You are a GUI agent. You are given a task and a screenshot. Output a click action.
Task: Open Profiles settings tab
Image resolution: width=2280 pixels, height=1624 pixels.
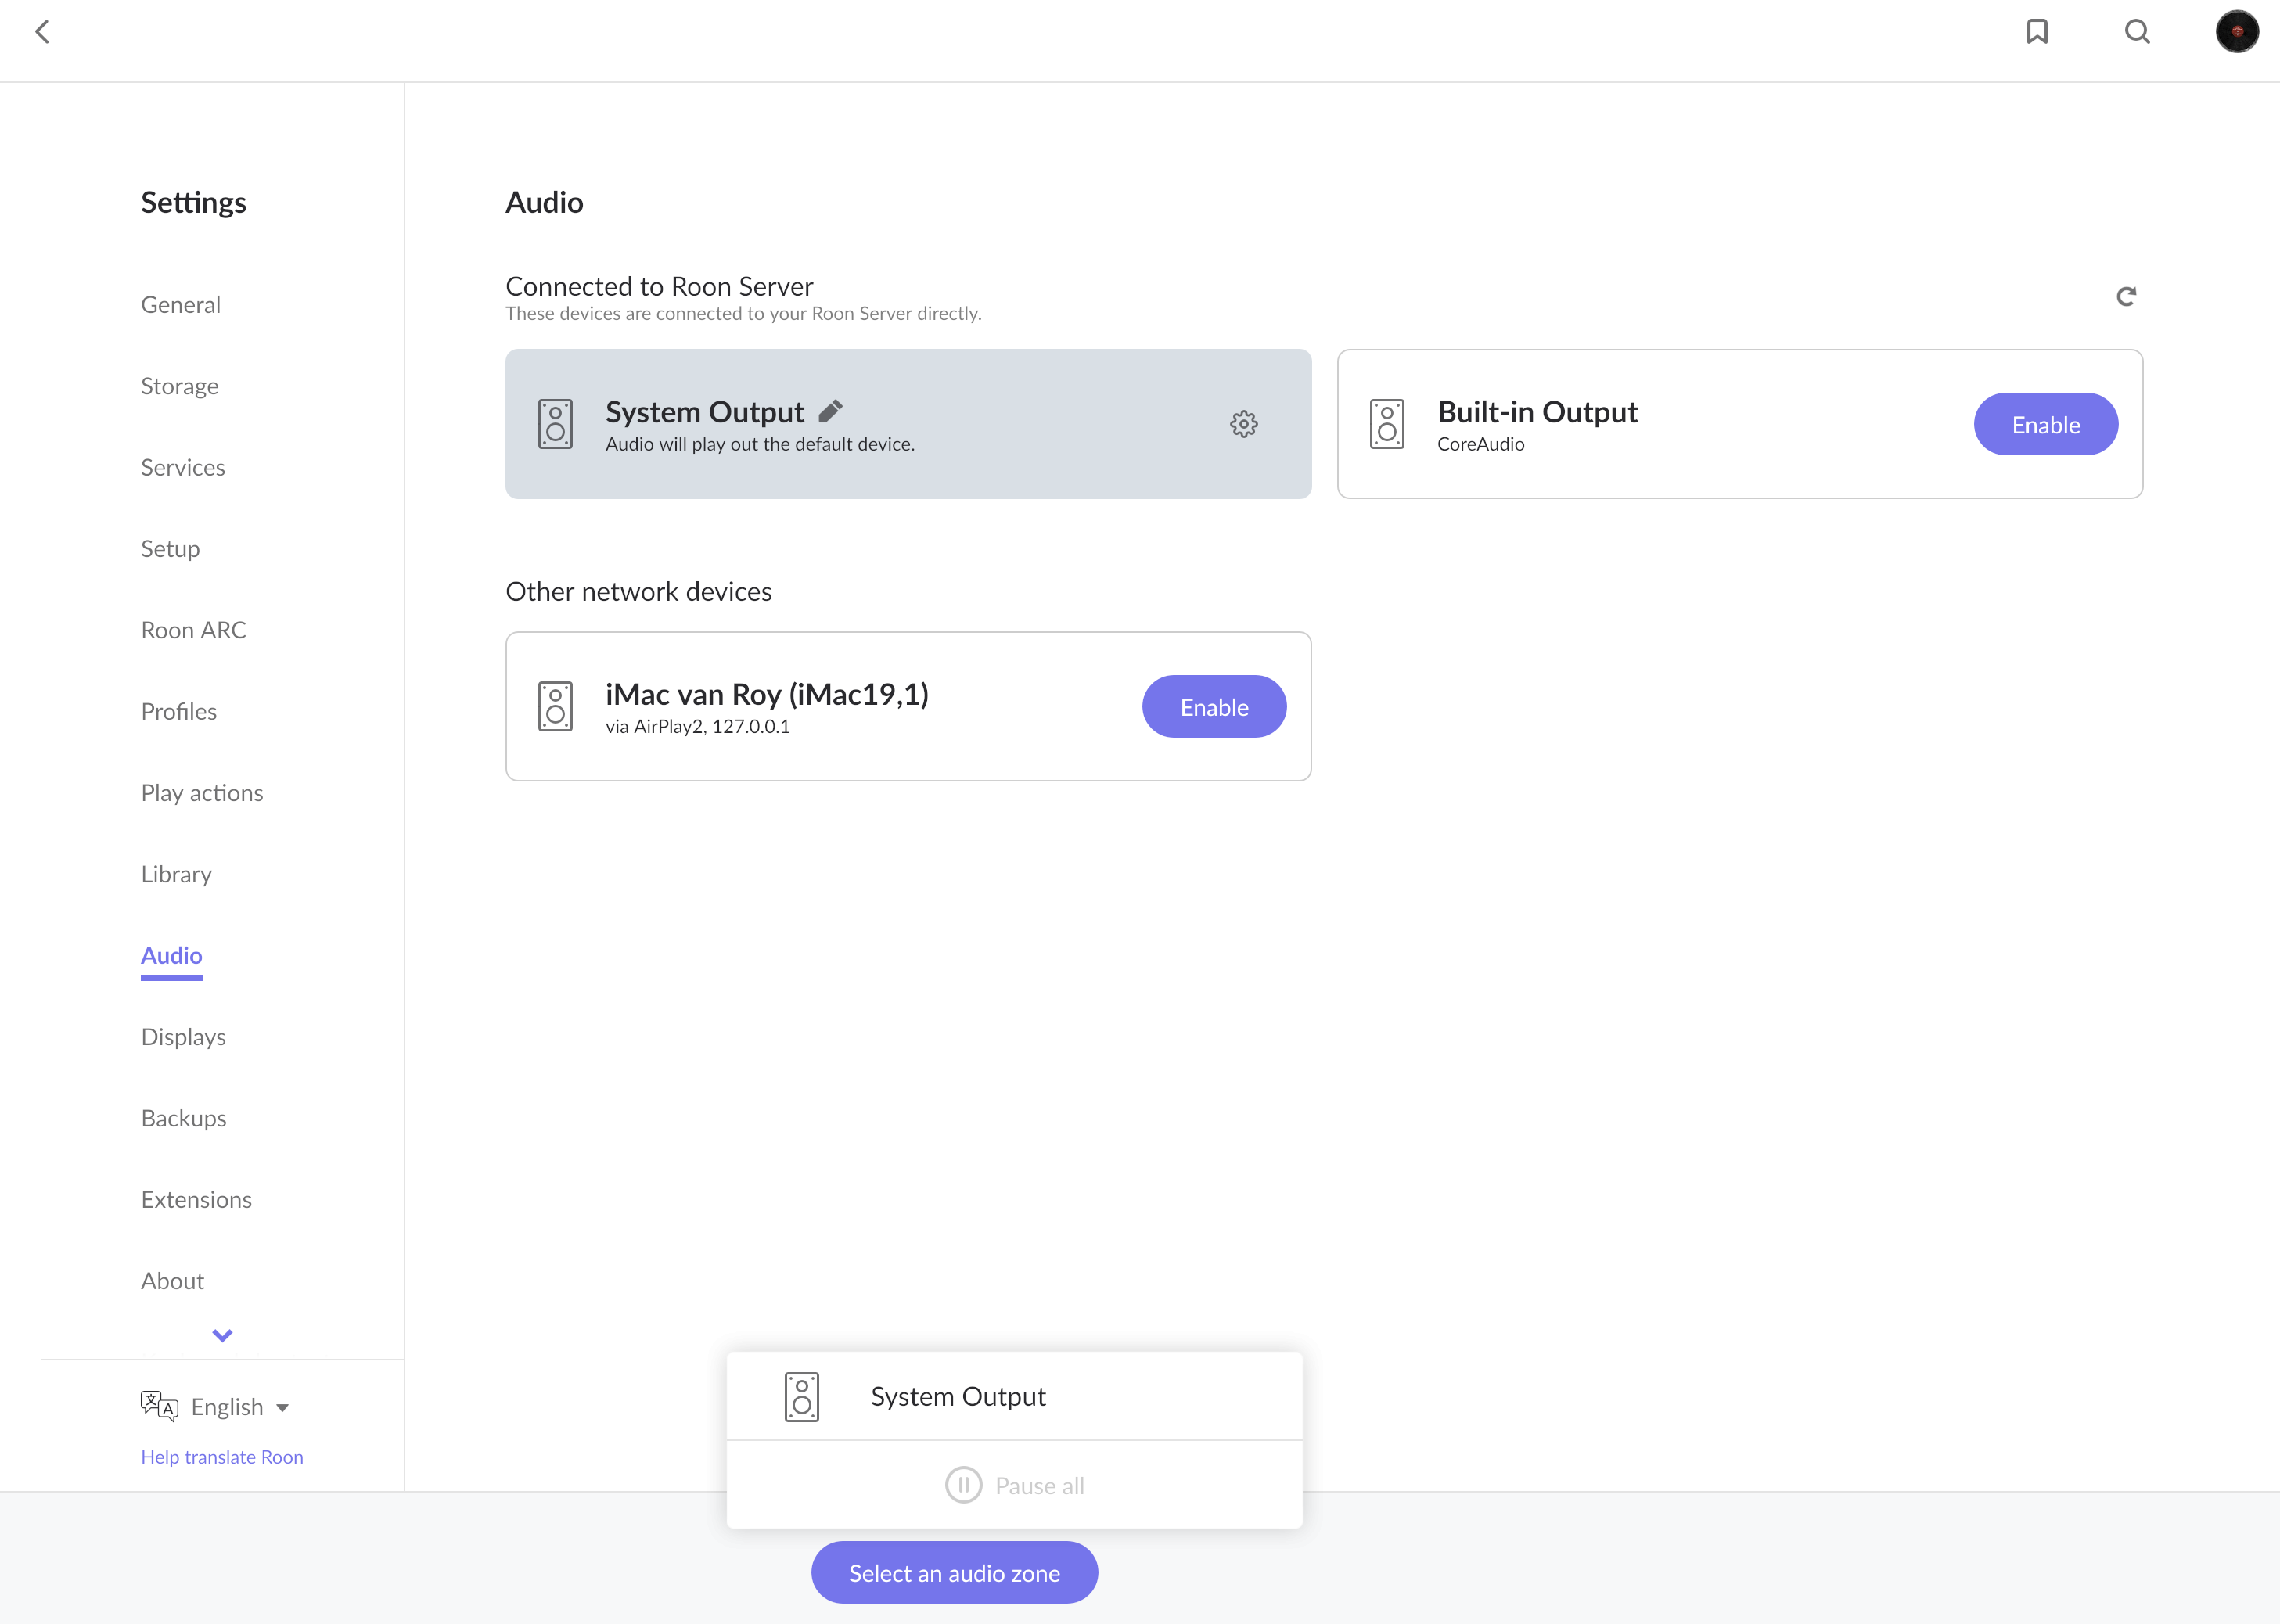(179, 711)
